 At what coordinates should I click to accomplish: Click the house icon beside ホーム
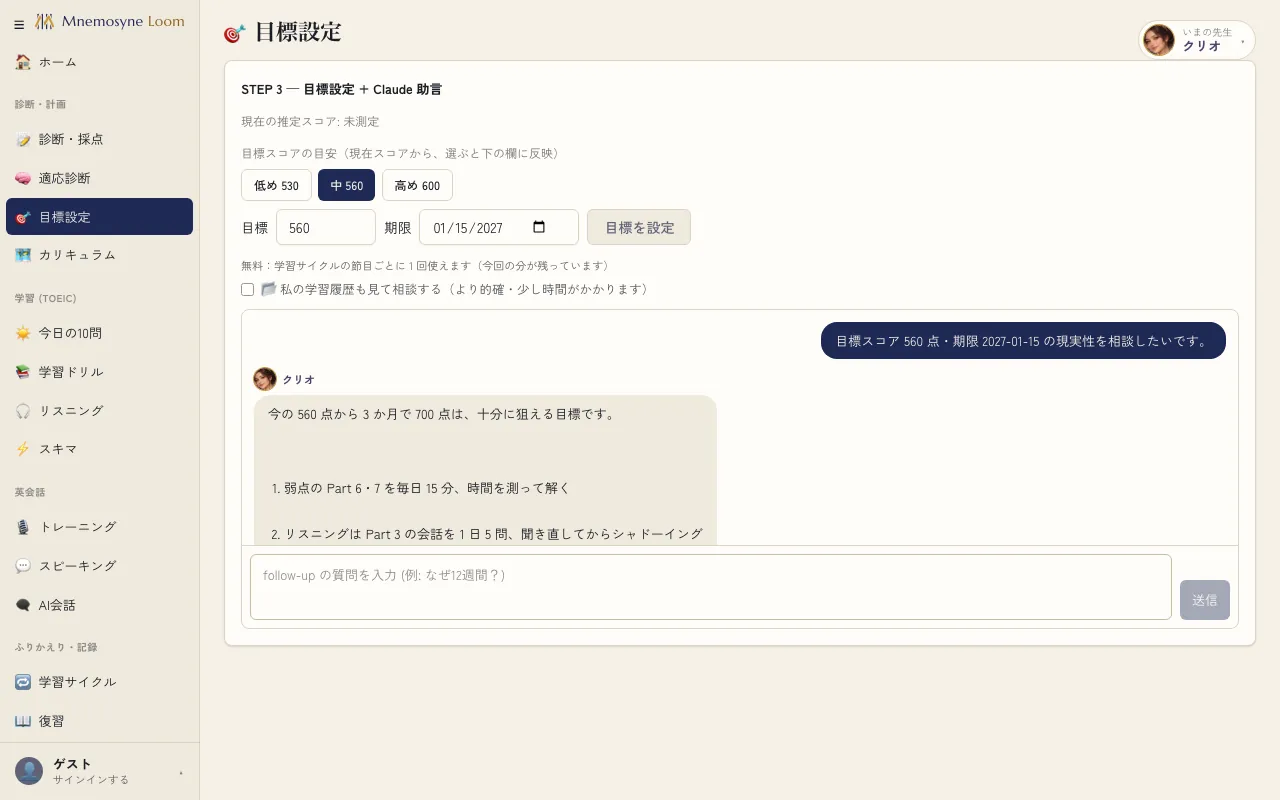pos(23,62)
